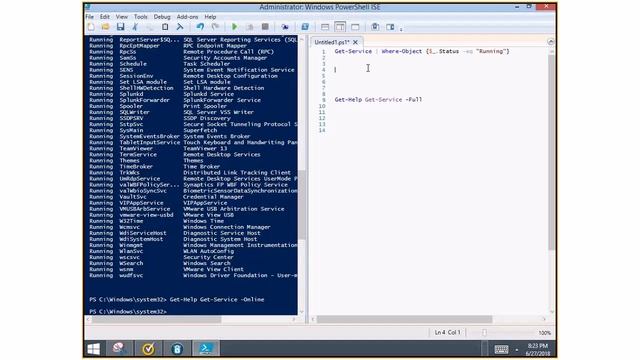Click the script pane horizontal scrollbar
This screenshot has height=360, width=640.
pyautogui.click(x=404, y=319)
